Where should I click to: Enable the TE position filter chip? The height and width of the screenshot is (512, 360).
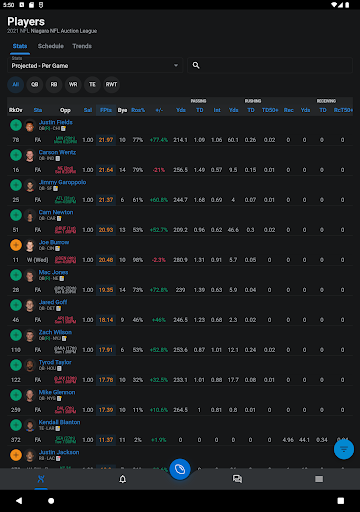[92, 85]
